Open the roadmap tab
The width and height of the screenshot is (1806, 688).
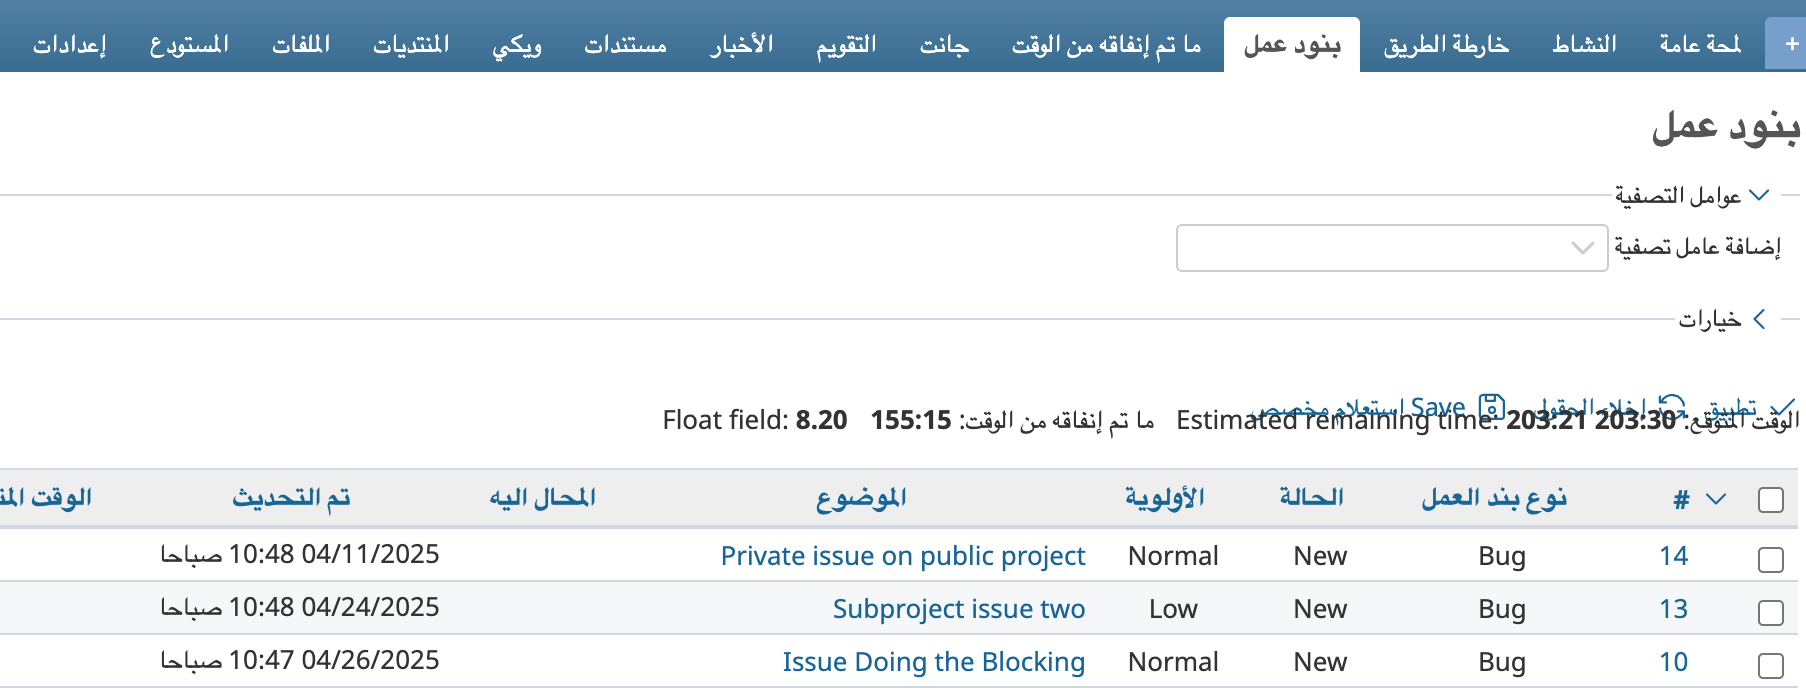coord(1445,45)
